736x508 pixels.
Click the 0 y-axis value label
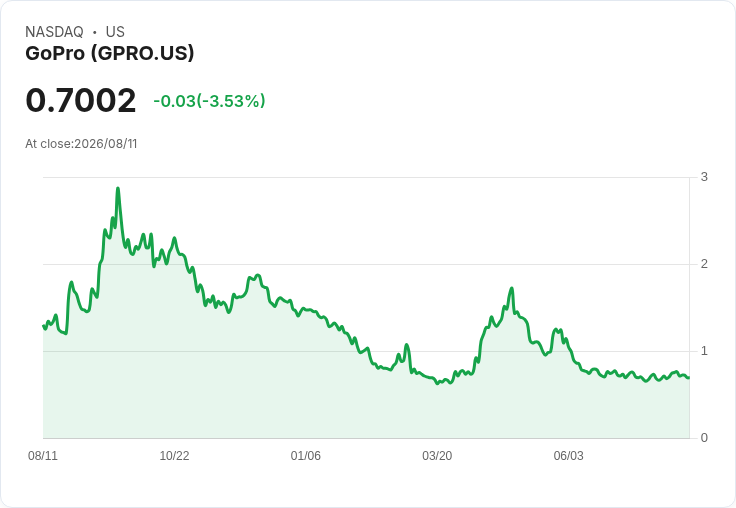(x=704, y=438)
